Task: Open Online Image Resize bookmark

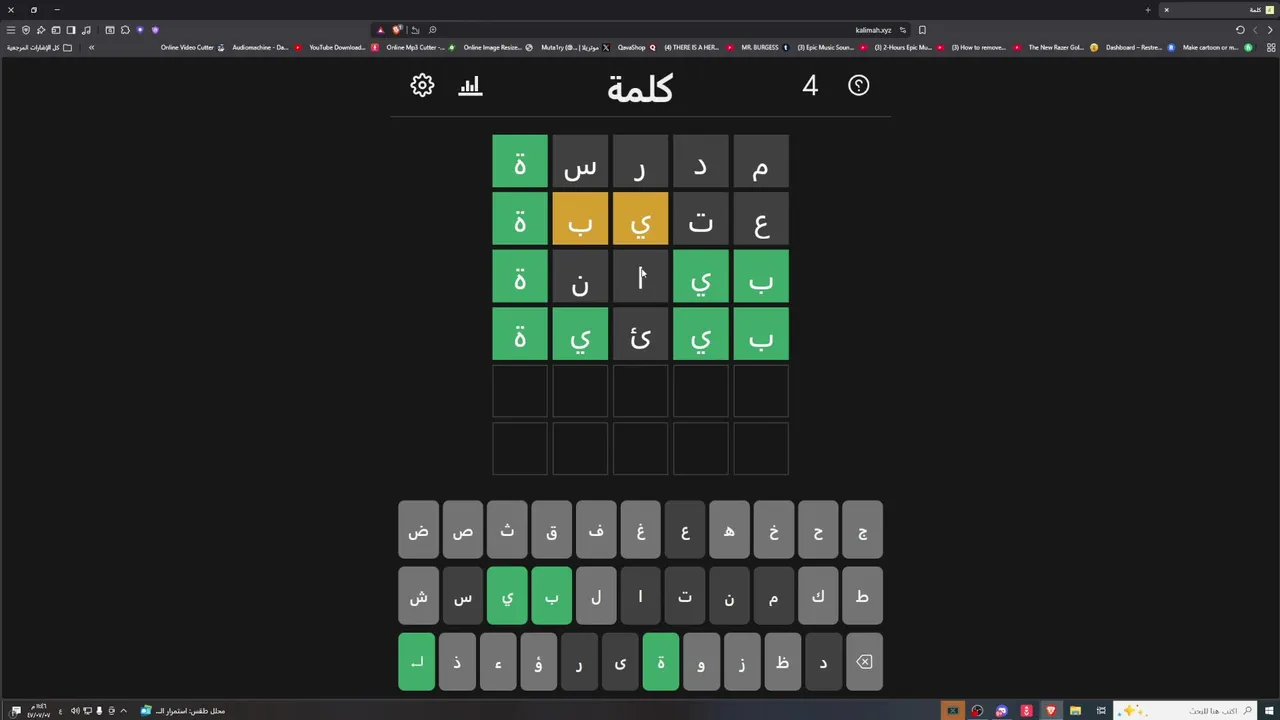Action: (498, 47)
